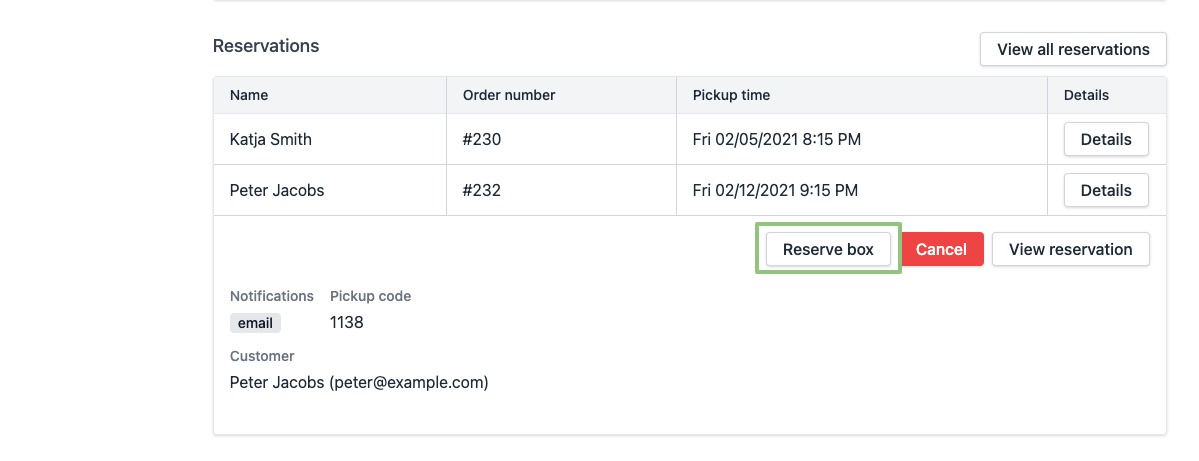Click the customer email peter@example.com text
1199x461 pixels.
(409, 382)
